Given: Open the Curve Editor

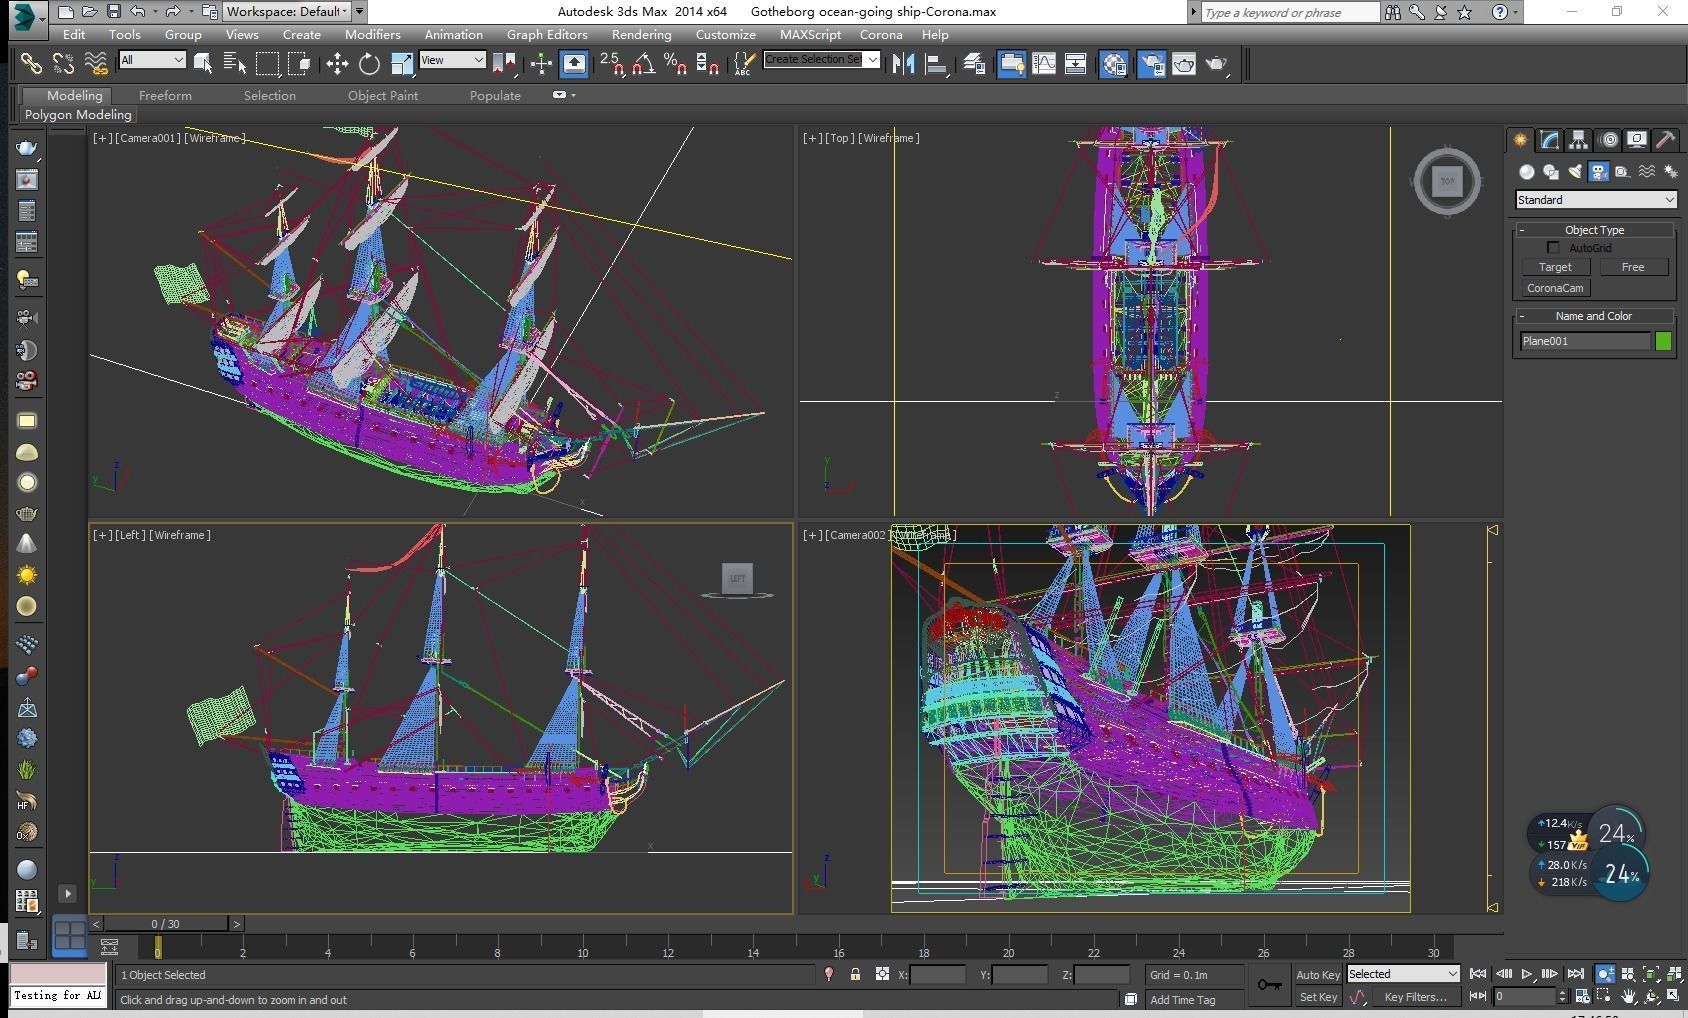Looking at the screenshot, I should pos(1043,64).
